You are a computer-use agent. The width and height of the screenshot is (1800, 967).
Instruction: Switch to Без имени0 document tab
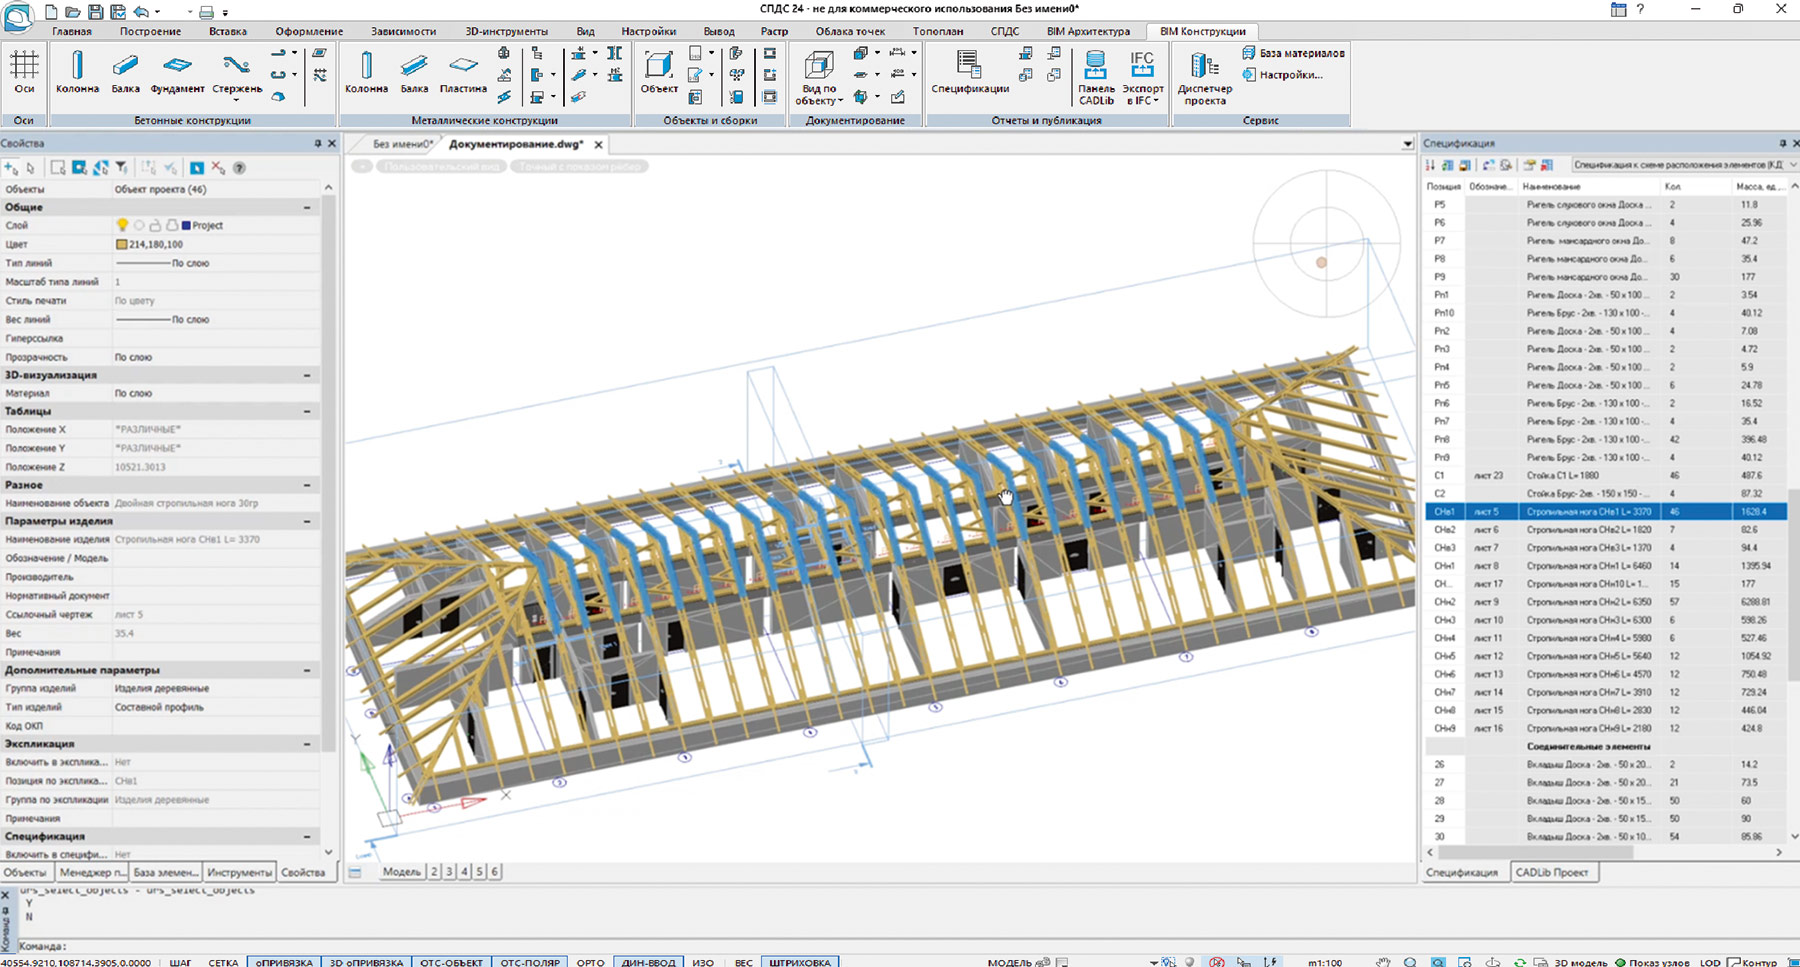pos(403,145)
